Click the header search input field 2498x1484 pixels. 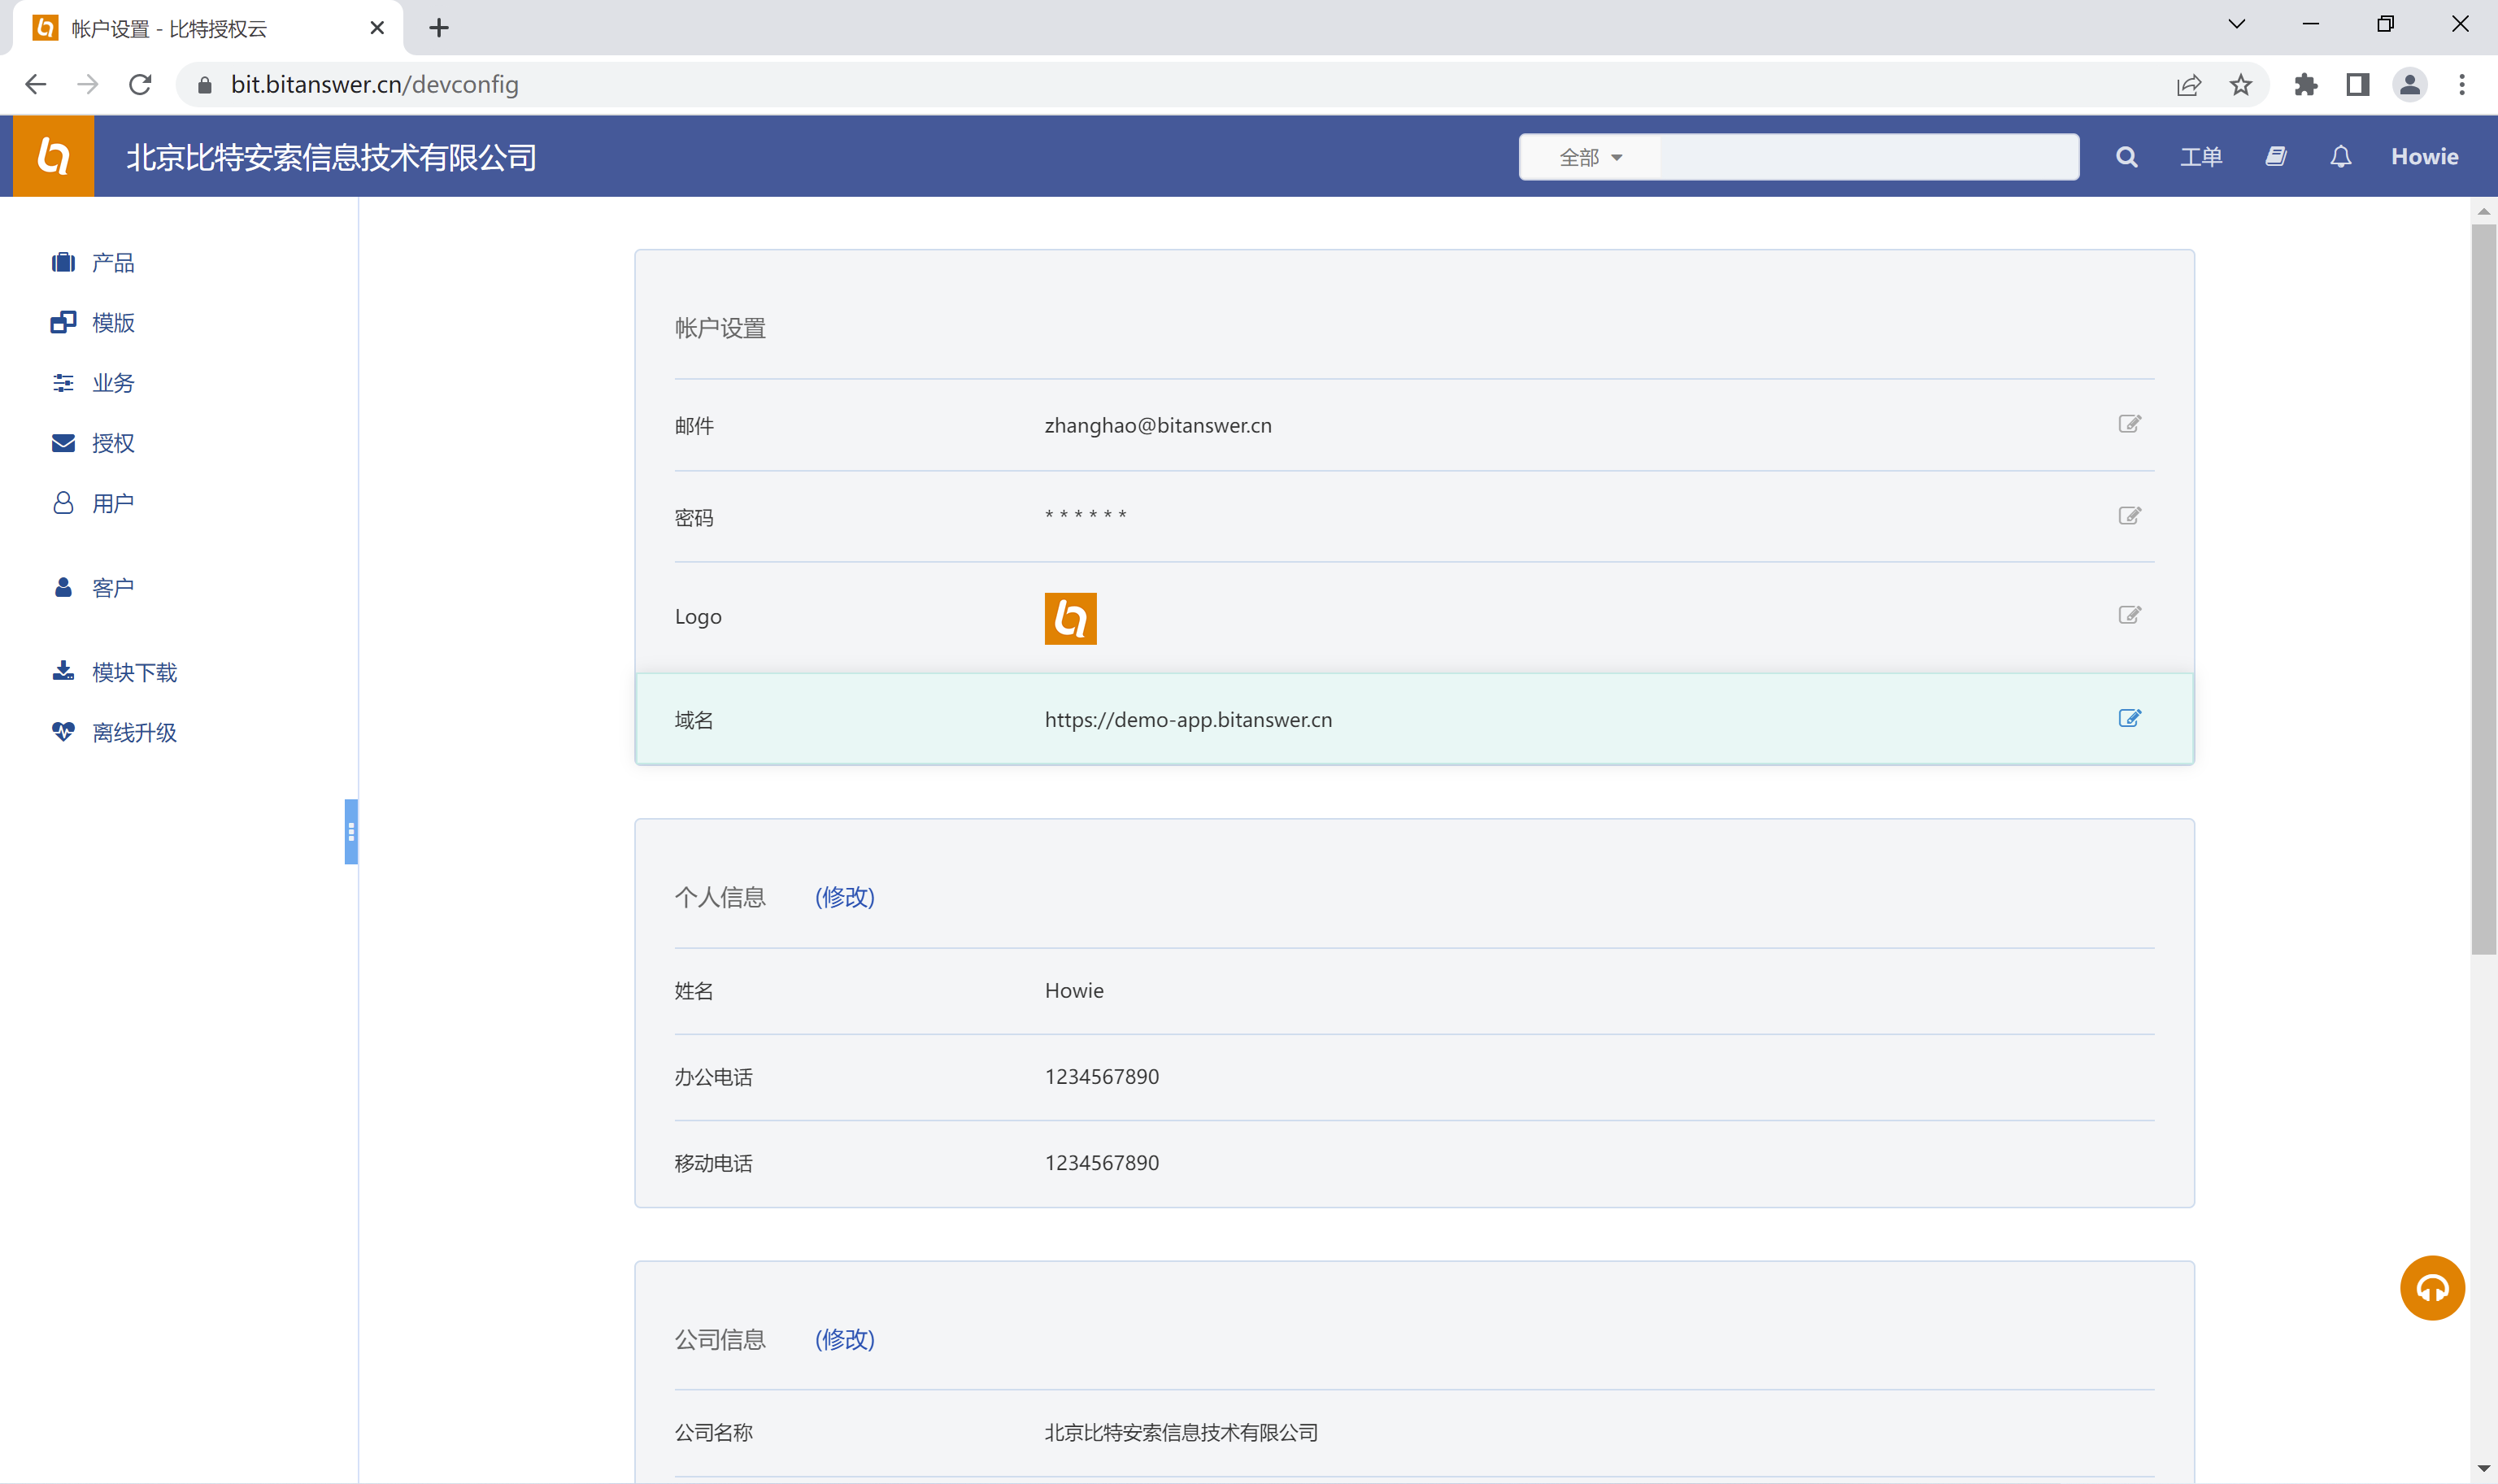click(1868, 157)
